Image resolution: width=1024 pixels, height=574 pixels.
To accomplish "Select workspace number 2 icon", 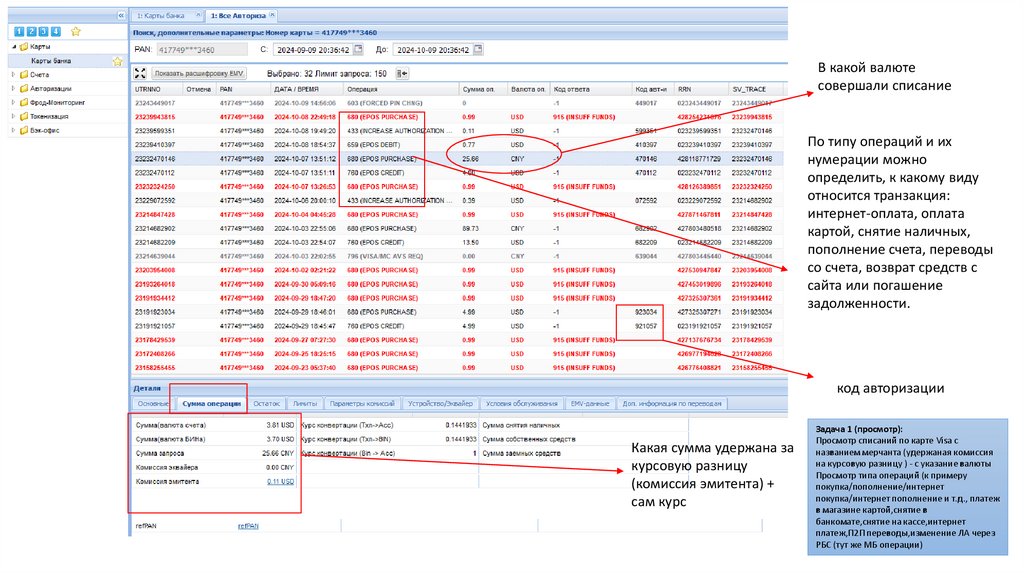I will click(x=31, y=31).
